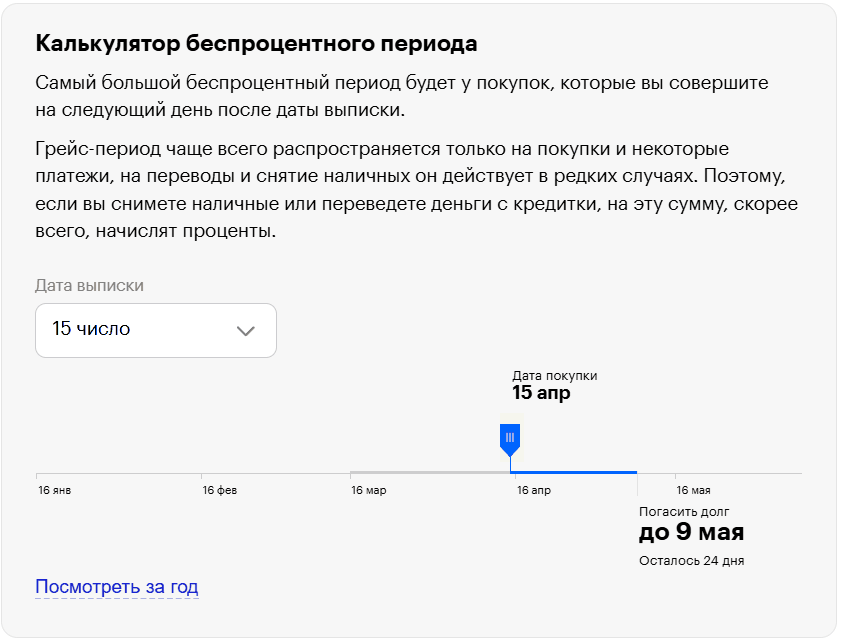This screenshot has width=844, height=644.
Task: Click the "Калькулятор беспроцентного периода" heading
Action: (256, 44)
